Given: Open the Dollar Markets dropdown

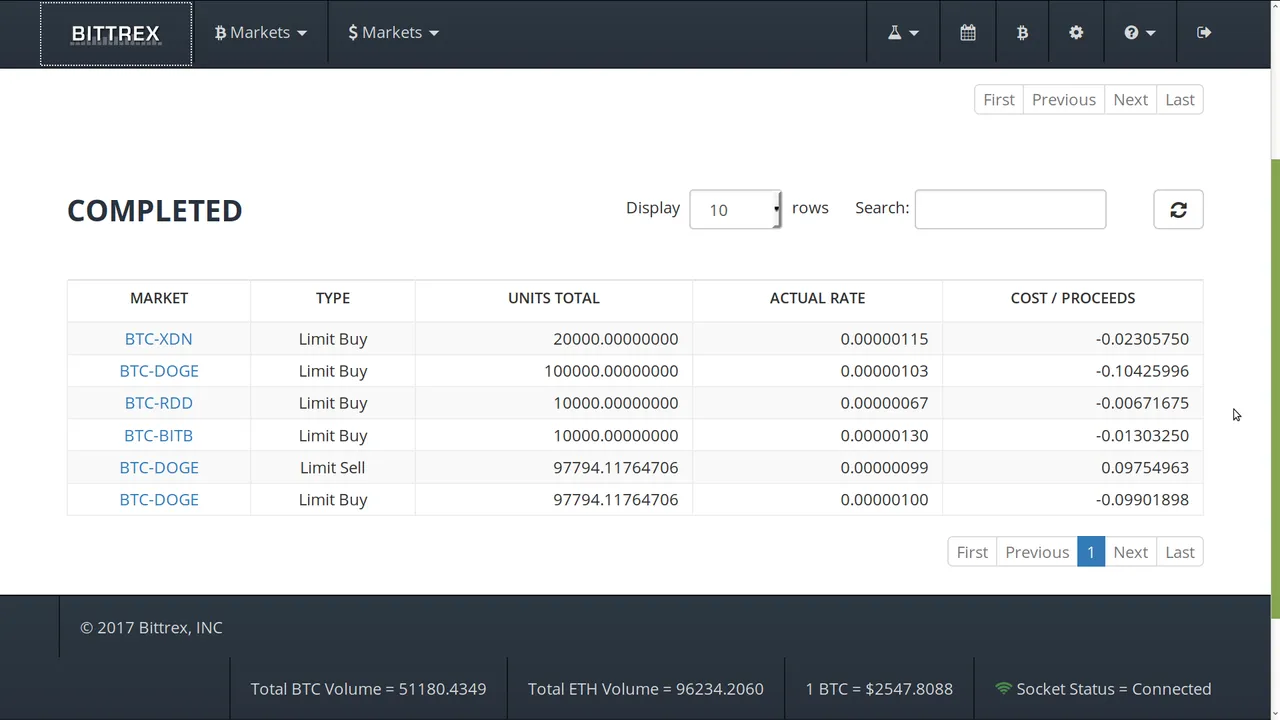Looking at the screenshot, I should 393,33.
